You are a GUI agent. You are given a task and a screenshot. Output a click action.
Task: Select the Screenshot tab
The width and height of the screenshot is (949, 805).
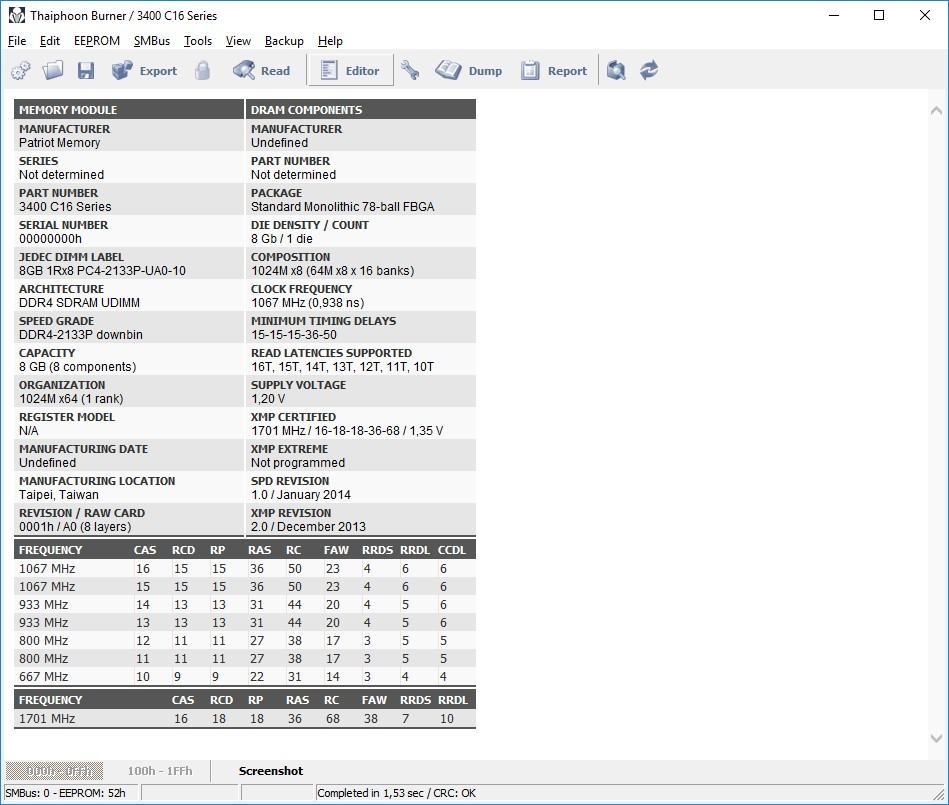point(271,770)
